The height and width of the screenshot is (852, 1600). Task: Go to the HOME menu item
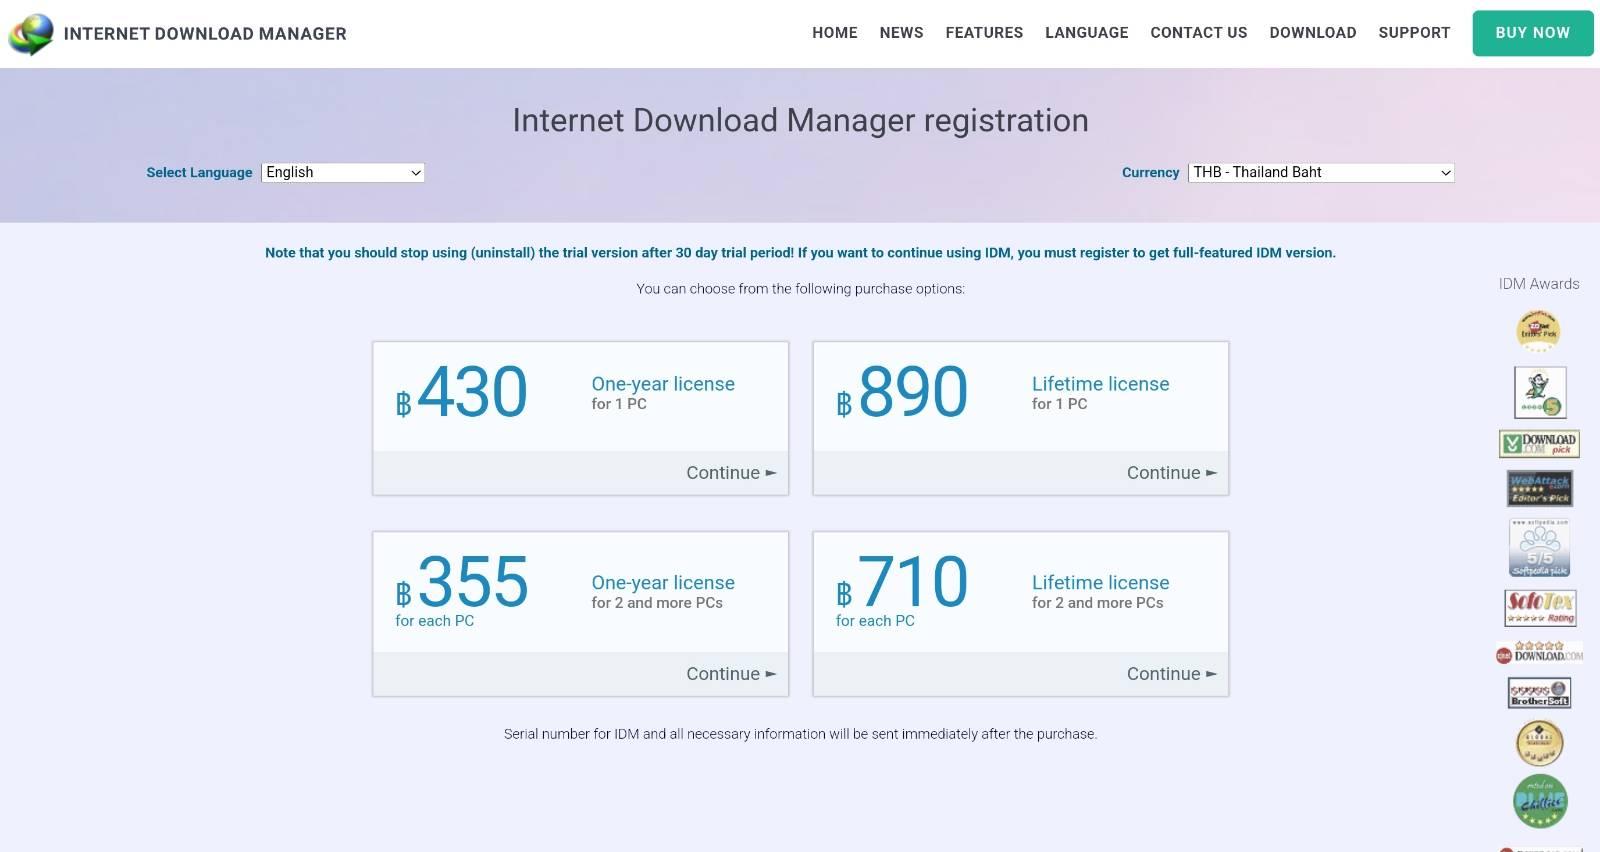[x=835, y=33]
